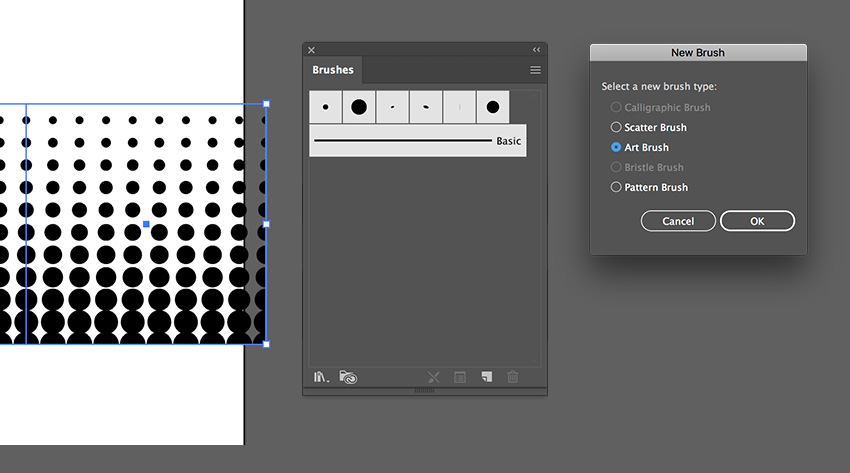Select the sixth medium round brush thumbnail
The width and height of the screenshot is (850, 473).
[x=493, y=107]
